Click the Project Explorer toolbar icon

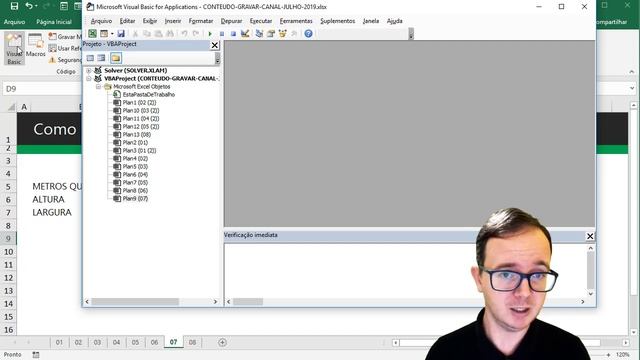pyautogui.click(x=259, y=33)
